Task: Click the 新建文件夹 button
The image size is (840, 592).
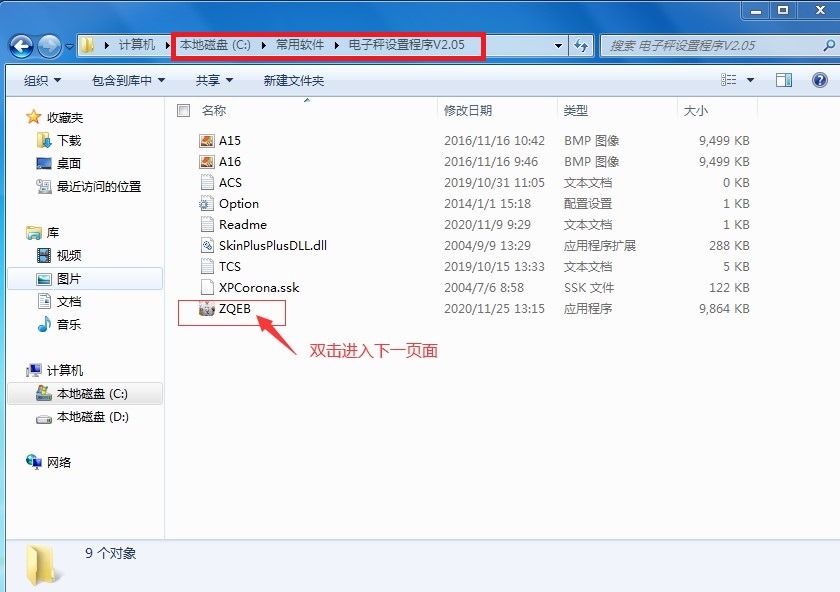Action: pyautogui.click(x=294, y=81)
